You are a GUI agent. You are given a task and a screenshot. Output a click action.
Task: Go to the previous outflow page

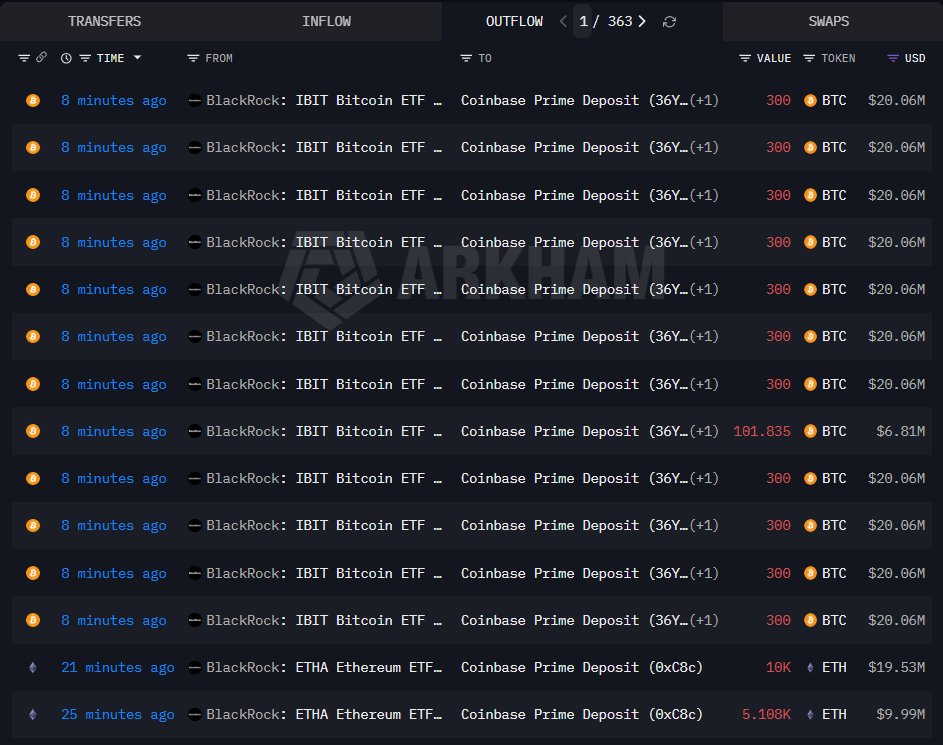[563, 21]
